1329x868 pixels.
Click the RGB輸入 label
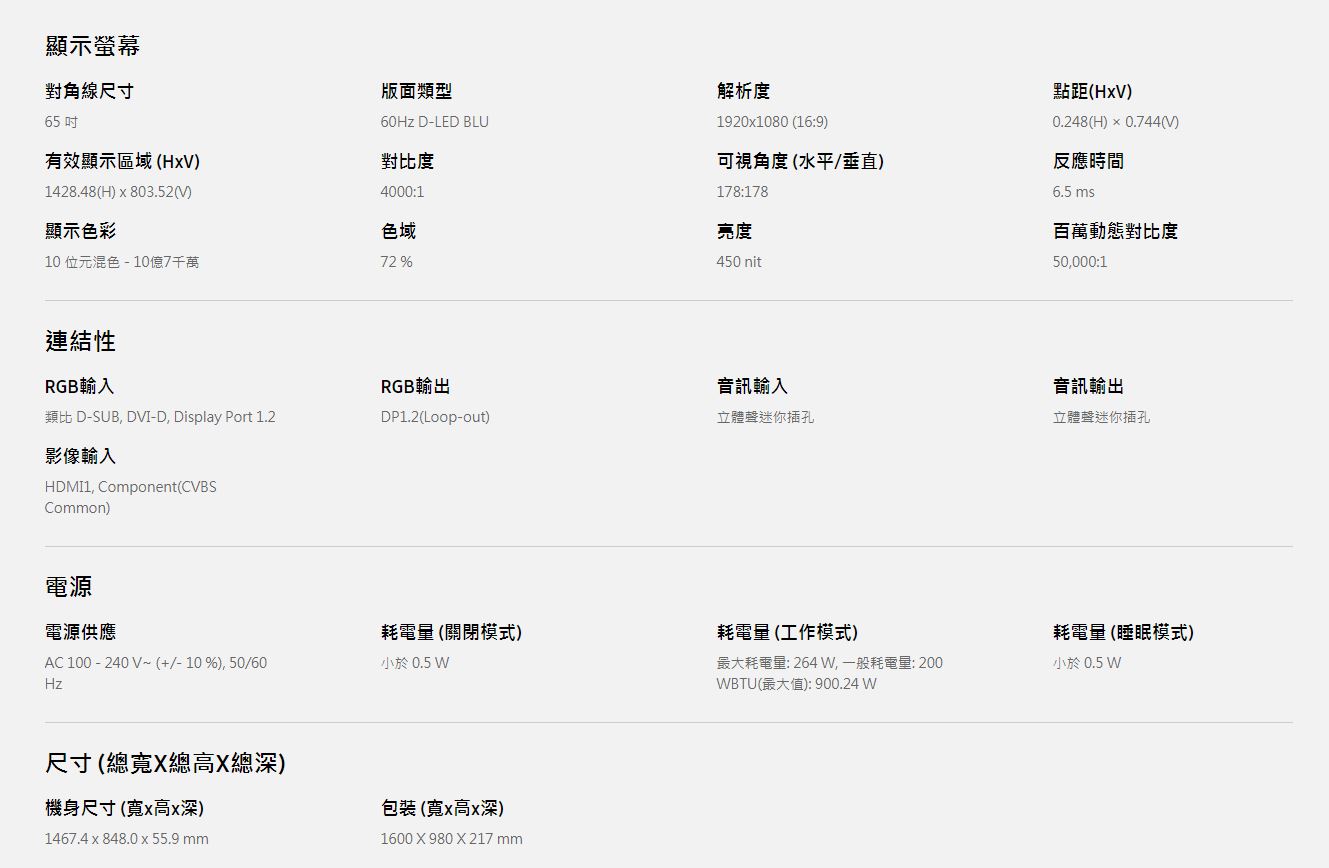[79, 387]
